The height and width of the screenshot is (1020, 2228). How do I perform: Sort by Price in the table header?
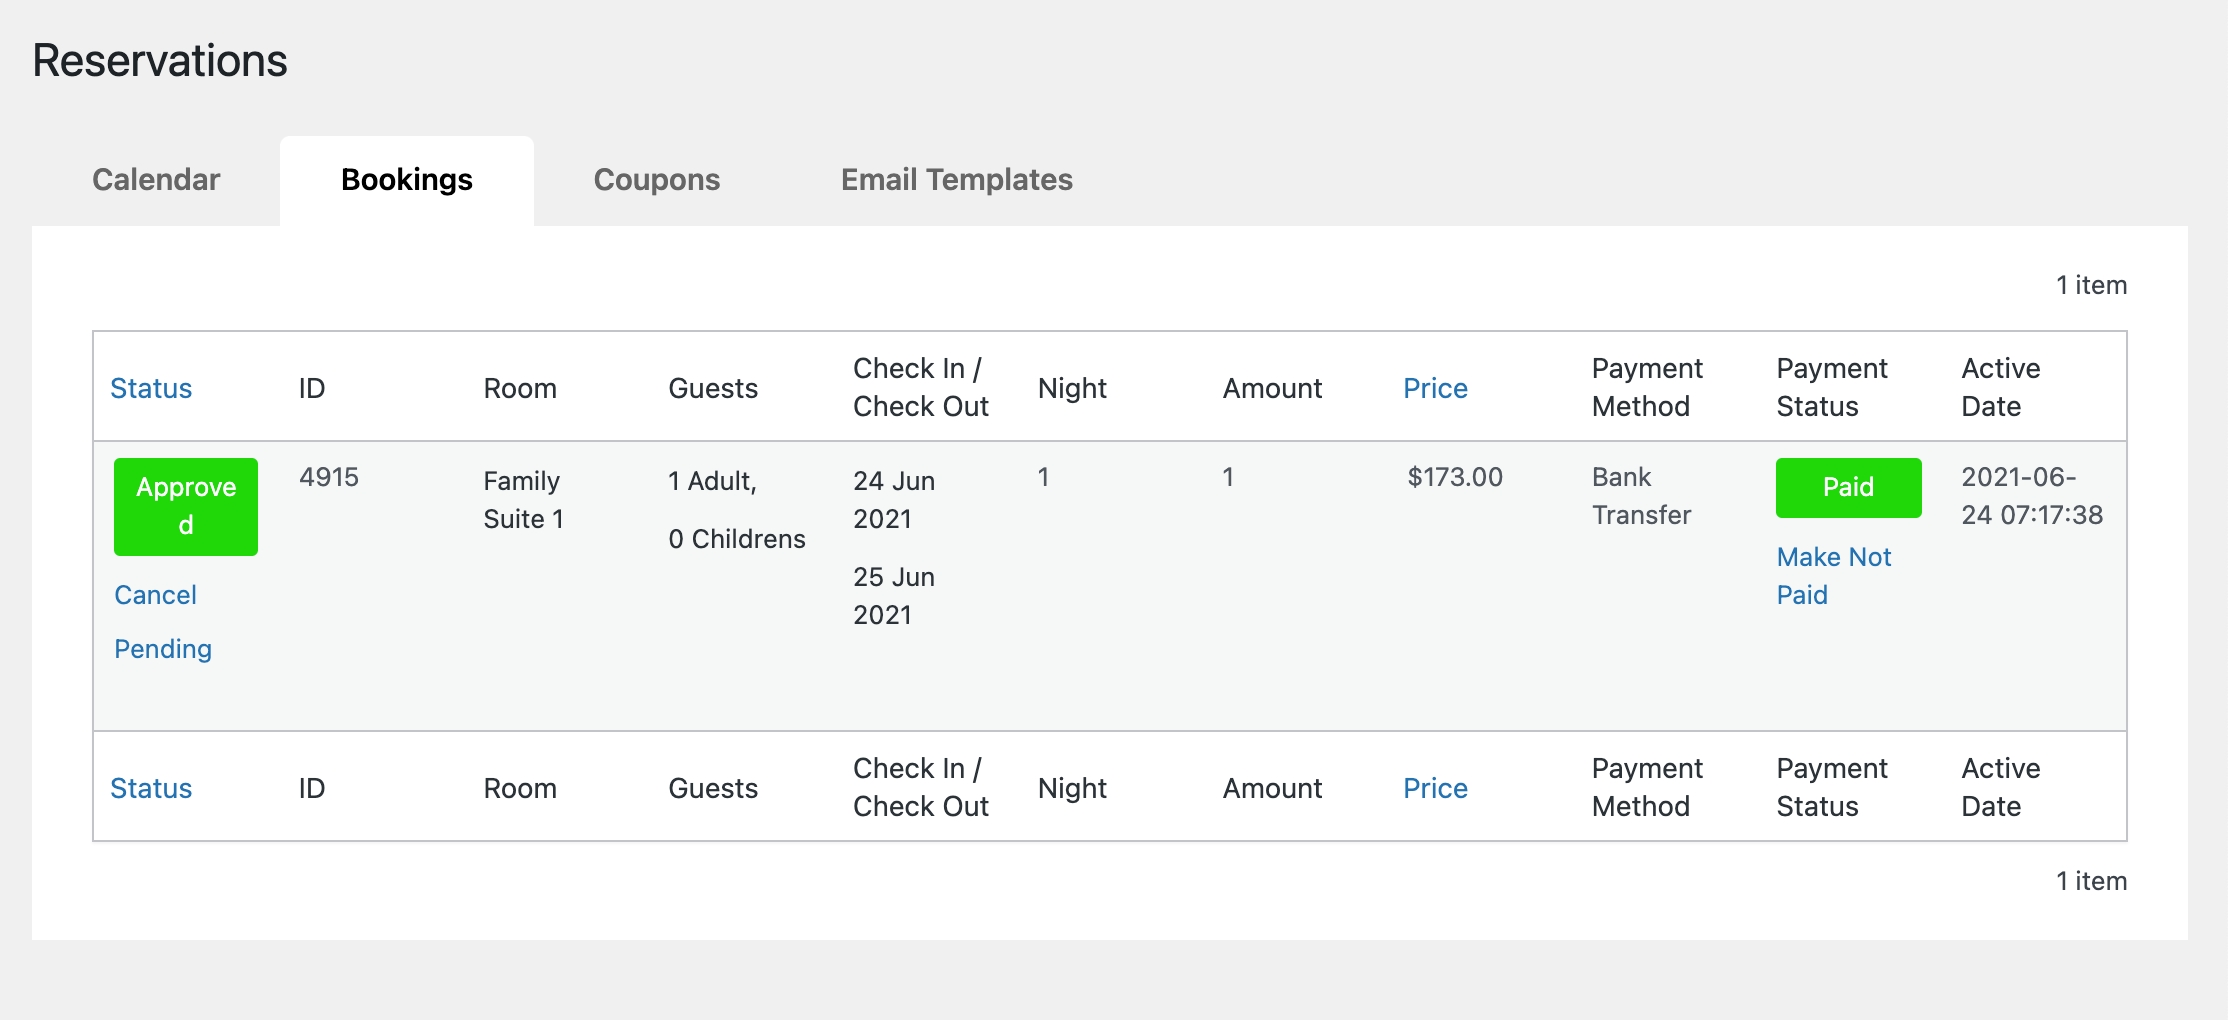[1435, 388]
